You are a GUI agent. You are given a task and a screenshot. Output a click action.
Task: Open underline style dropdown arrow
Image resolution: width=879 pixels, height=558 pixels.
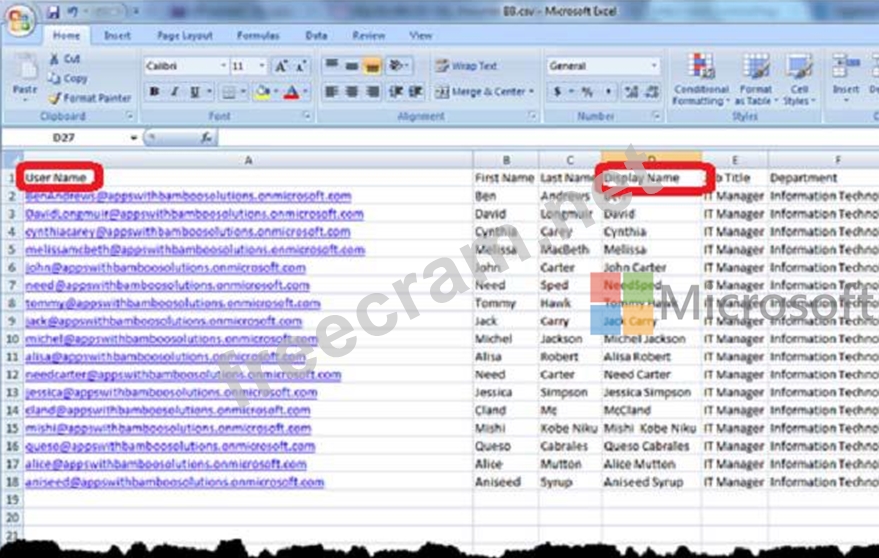coord(209,91)
